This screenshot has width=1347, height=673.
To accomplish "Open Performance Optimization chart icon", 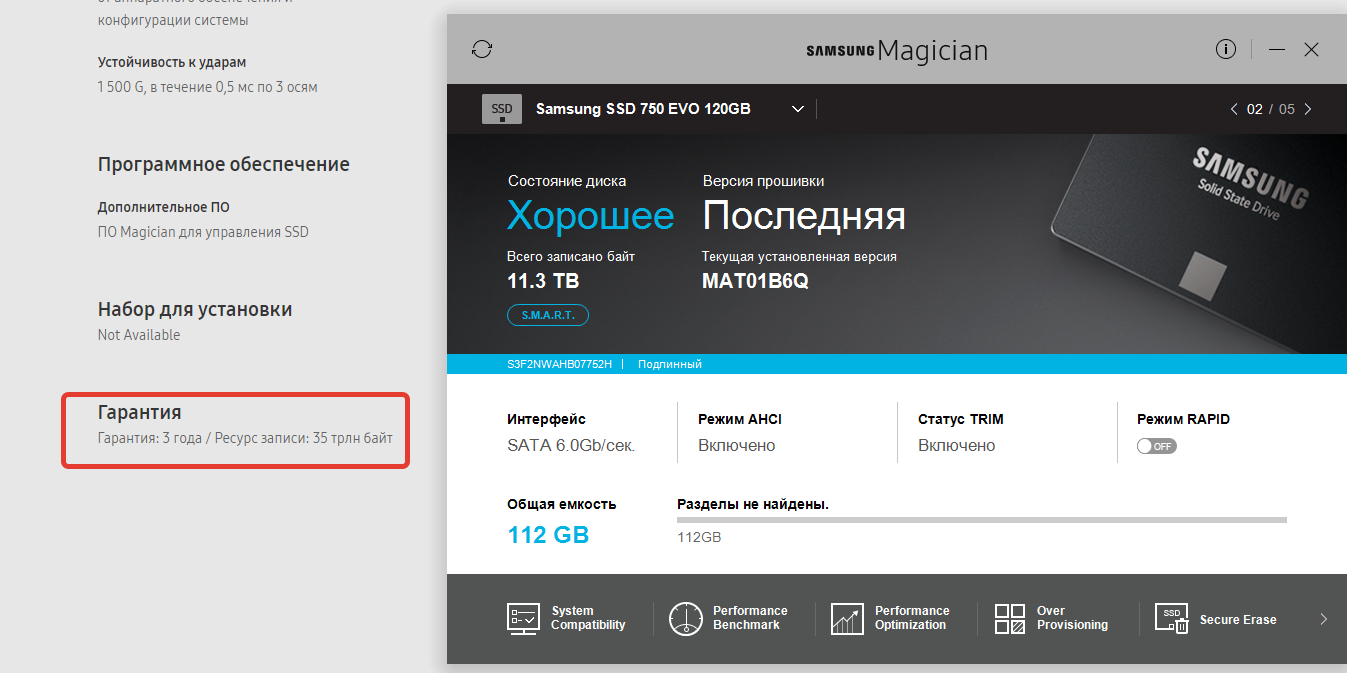I will (x=847, y=618).
